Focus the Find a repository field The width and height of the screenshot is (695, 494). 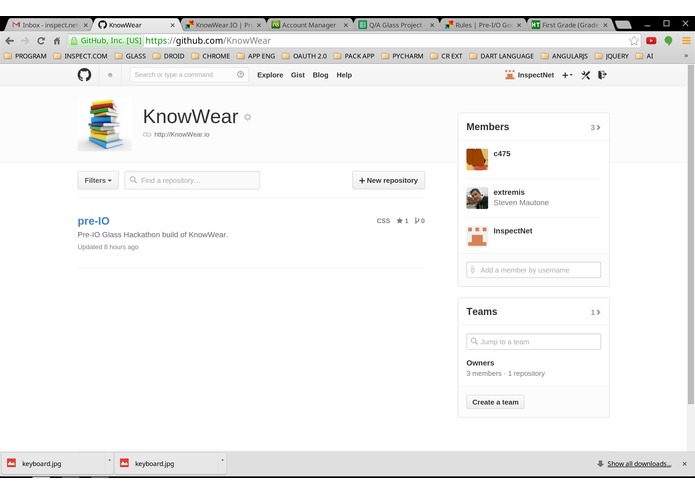pyautogui.click(x=192, y=180)
